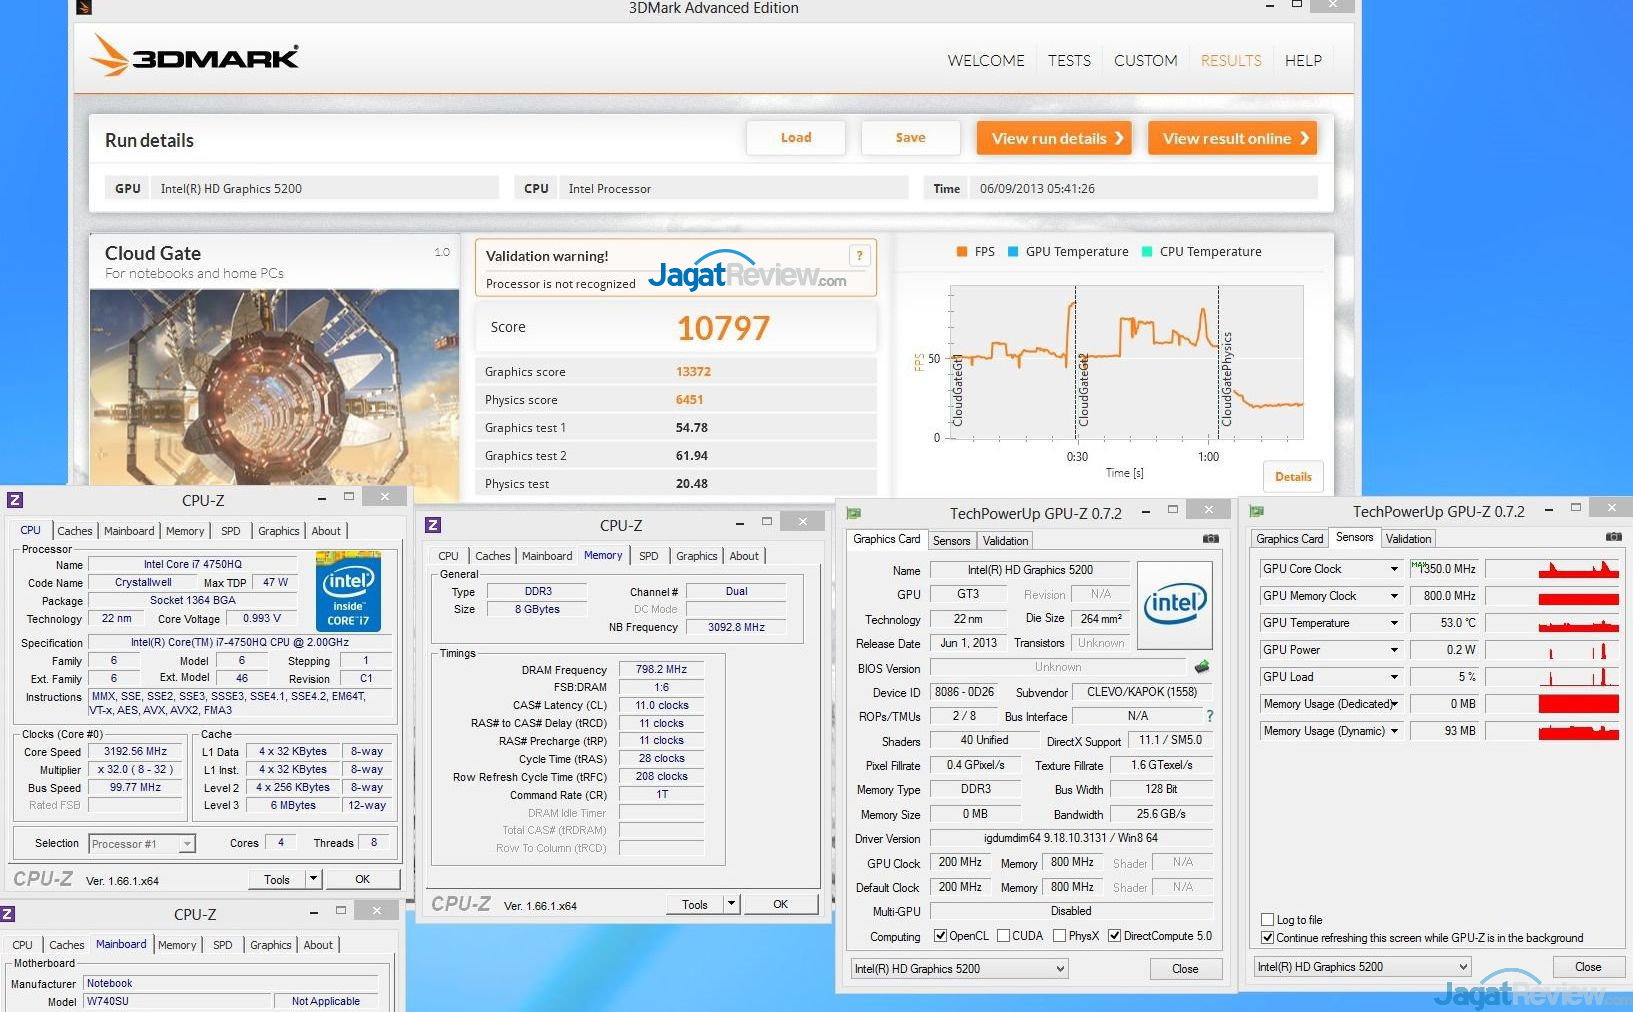Image resolution: width=1633 pixels, height=1012 pixels.
Task: Expand the Intel HD Graphics 5200 selector in the Sensors window
Action: click(x=1463, y=967)
